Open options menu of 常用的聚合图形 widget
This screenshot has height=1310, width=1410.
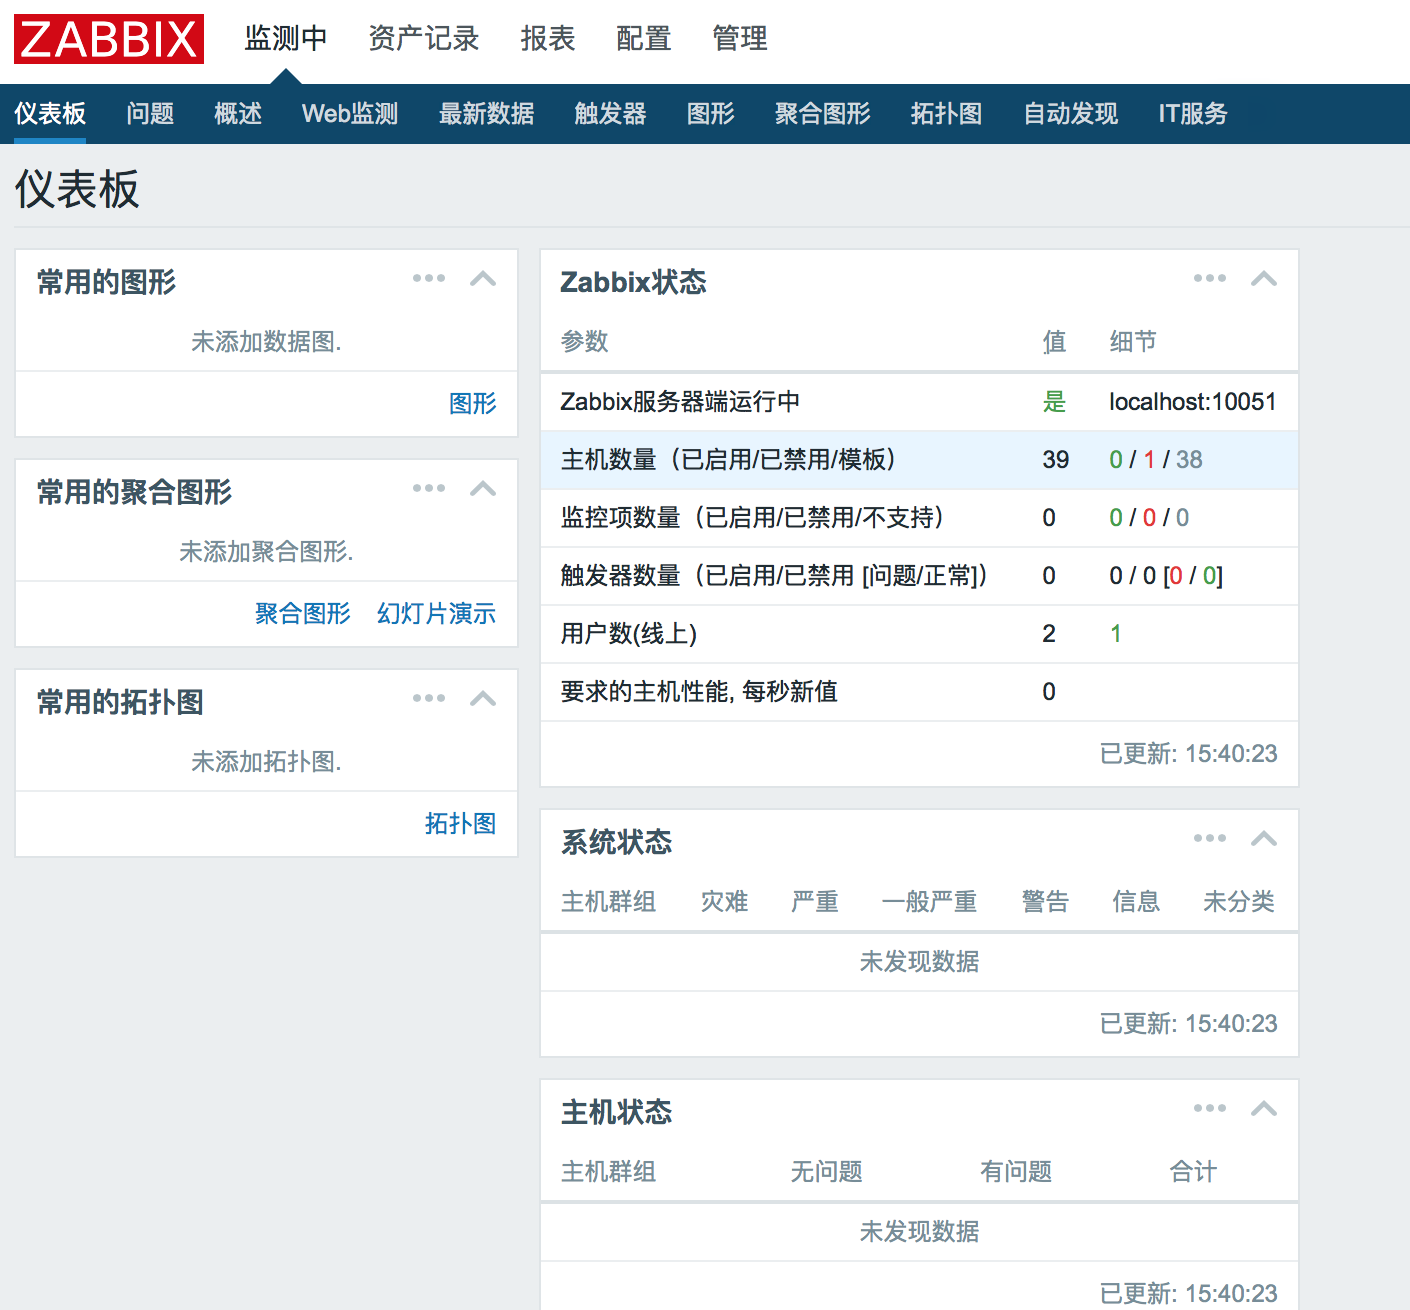(x=429, y=489)
